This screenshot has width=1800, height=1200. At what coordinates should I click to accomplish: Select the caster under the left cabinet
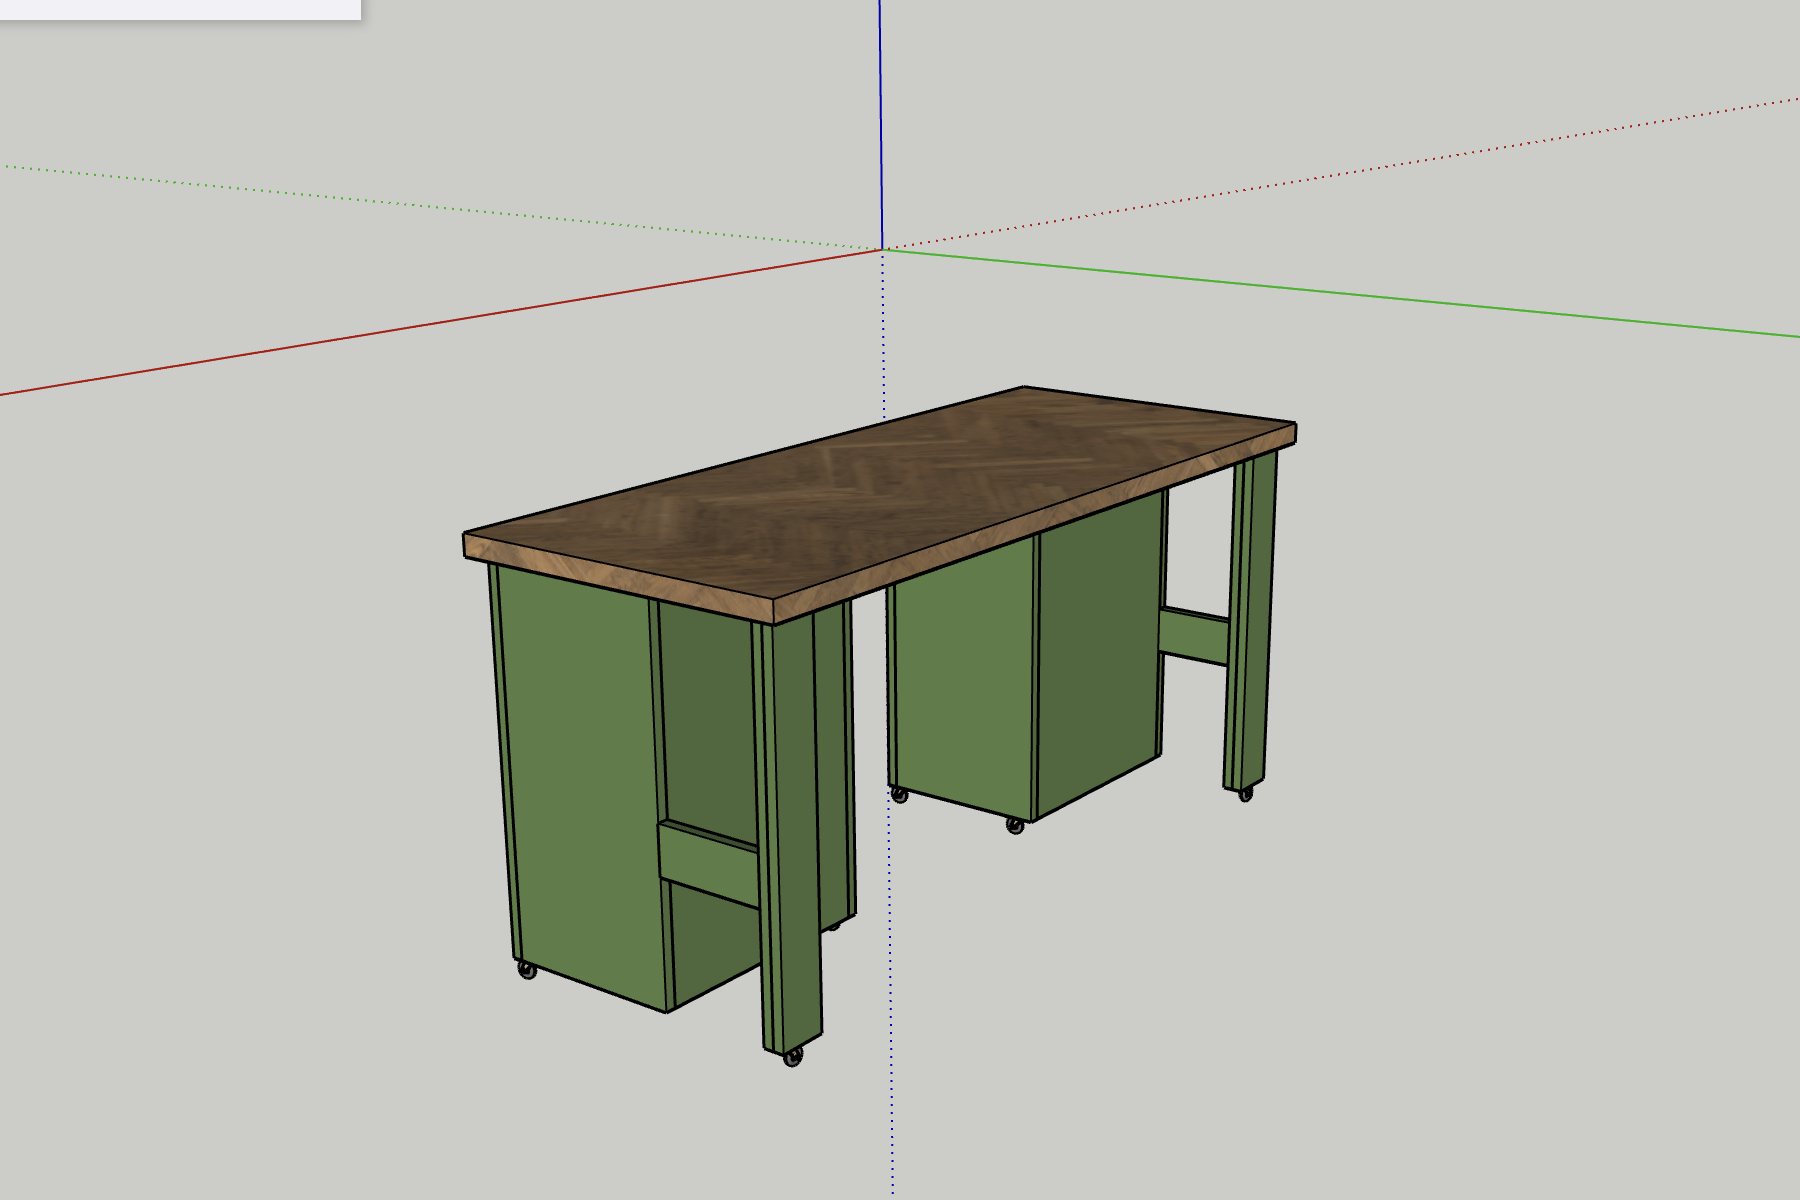527,969
